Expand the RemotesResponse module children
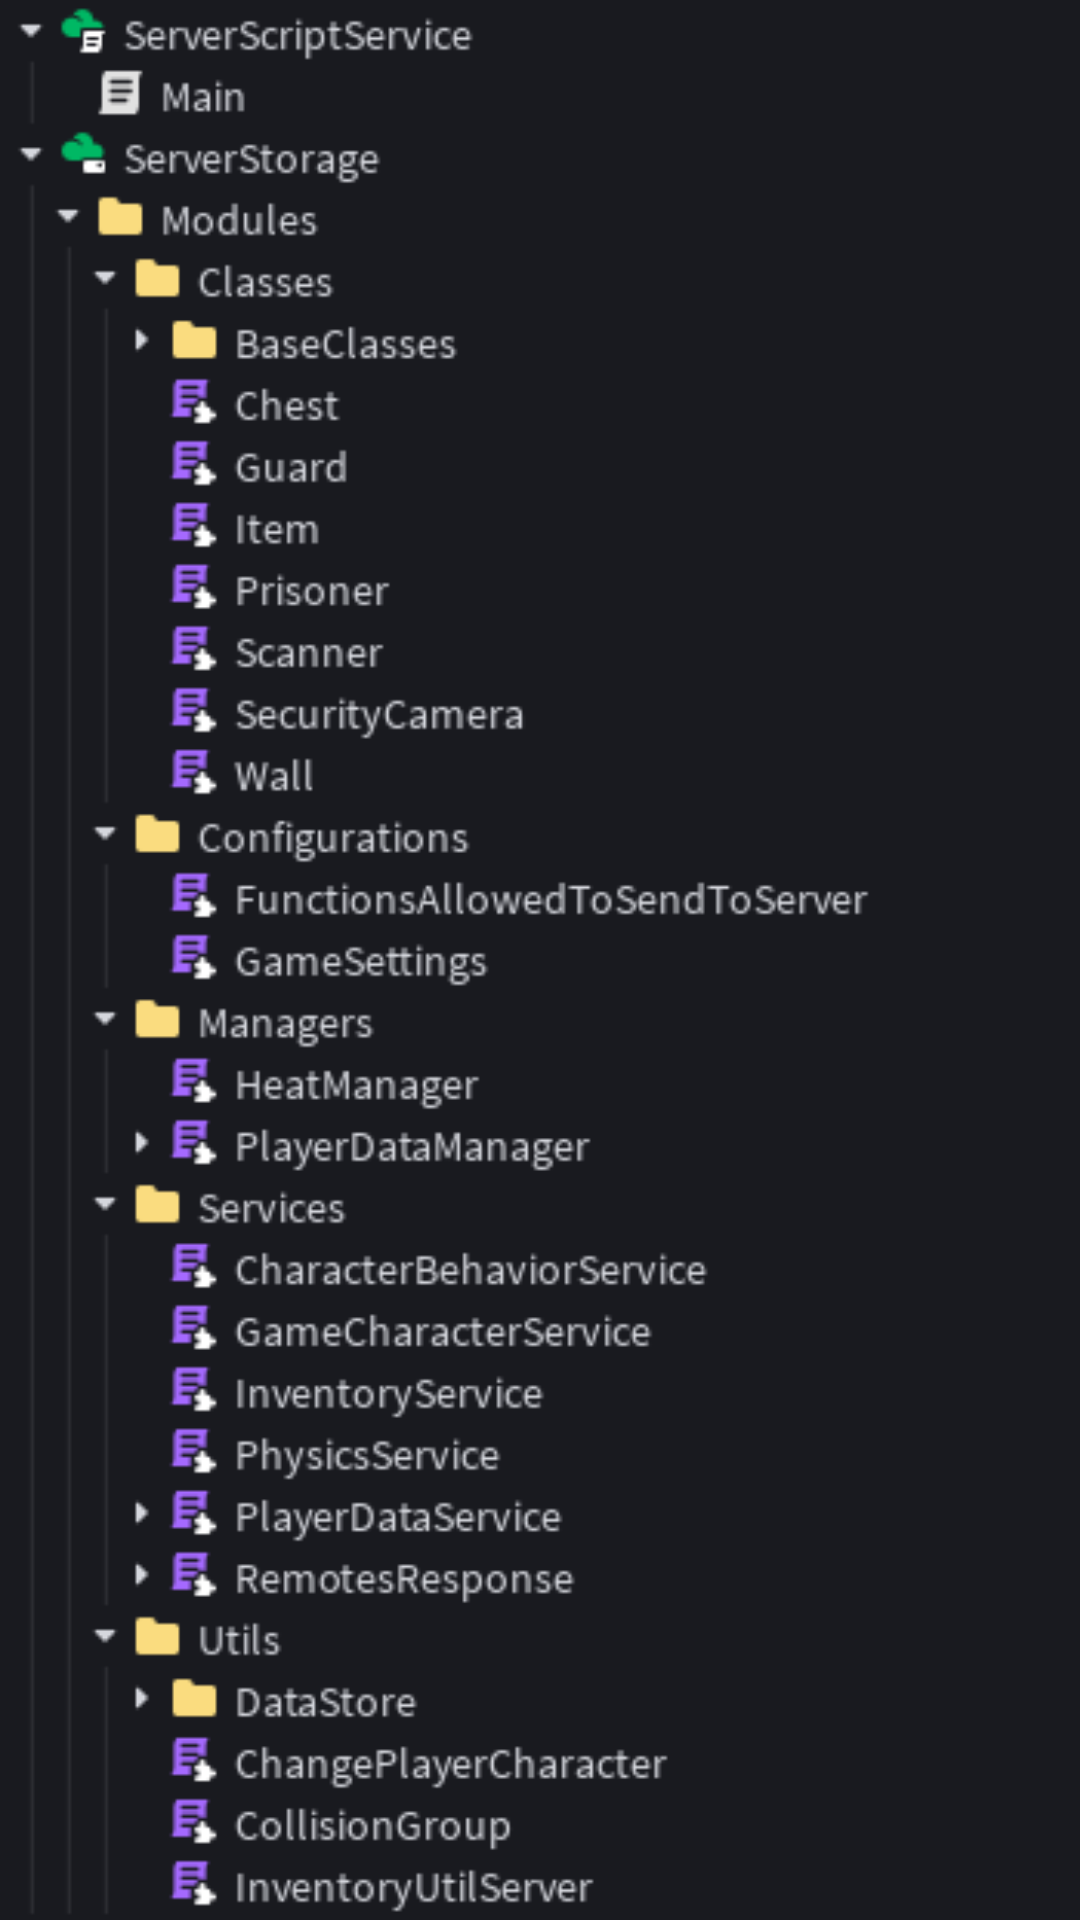 point(142,1576)
